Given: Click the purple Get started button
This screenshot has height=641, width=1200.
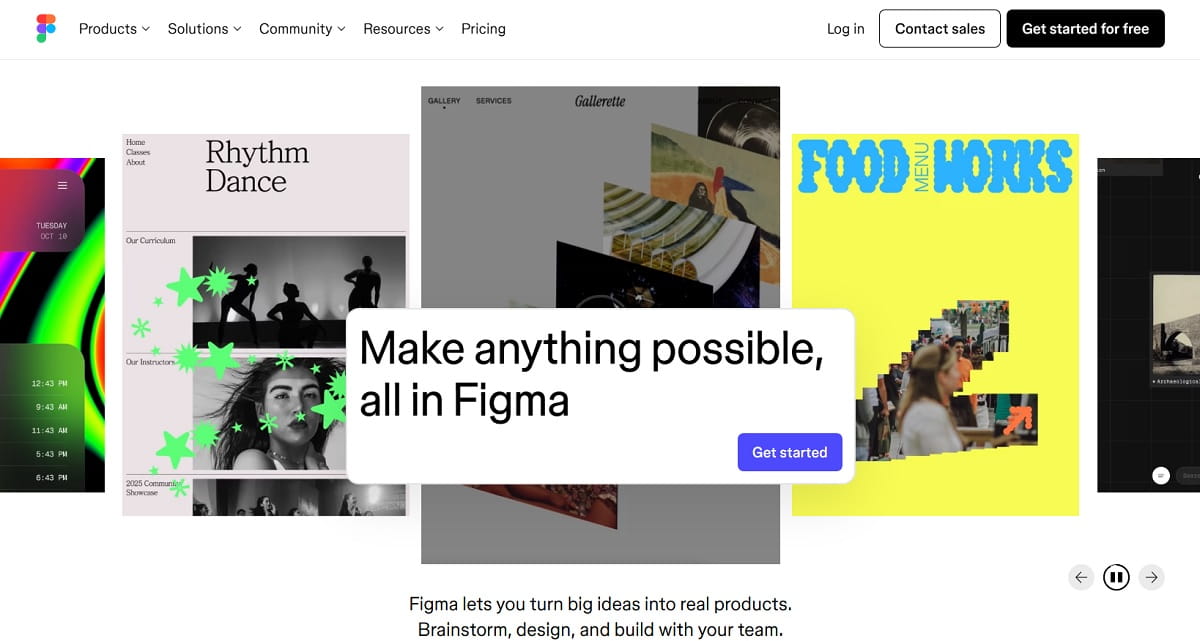Looking at the screenshot, I should coord(789,452).
